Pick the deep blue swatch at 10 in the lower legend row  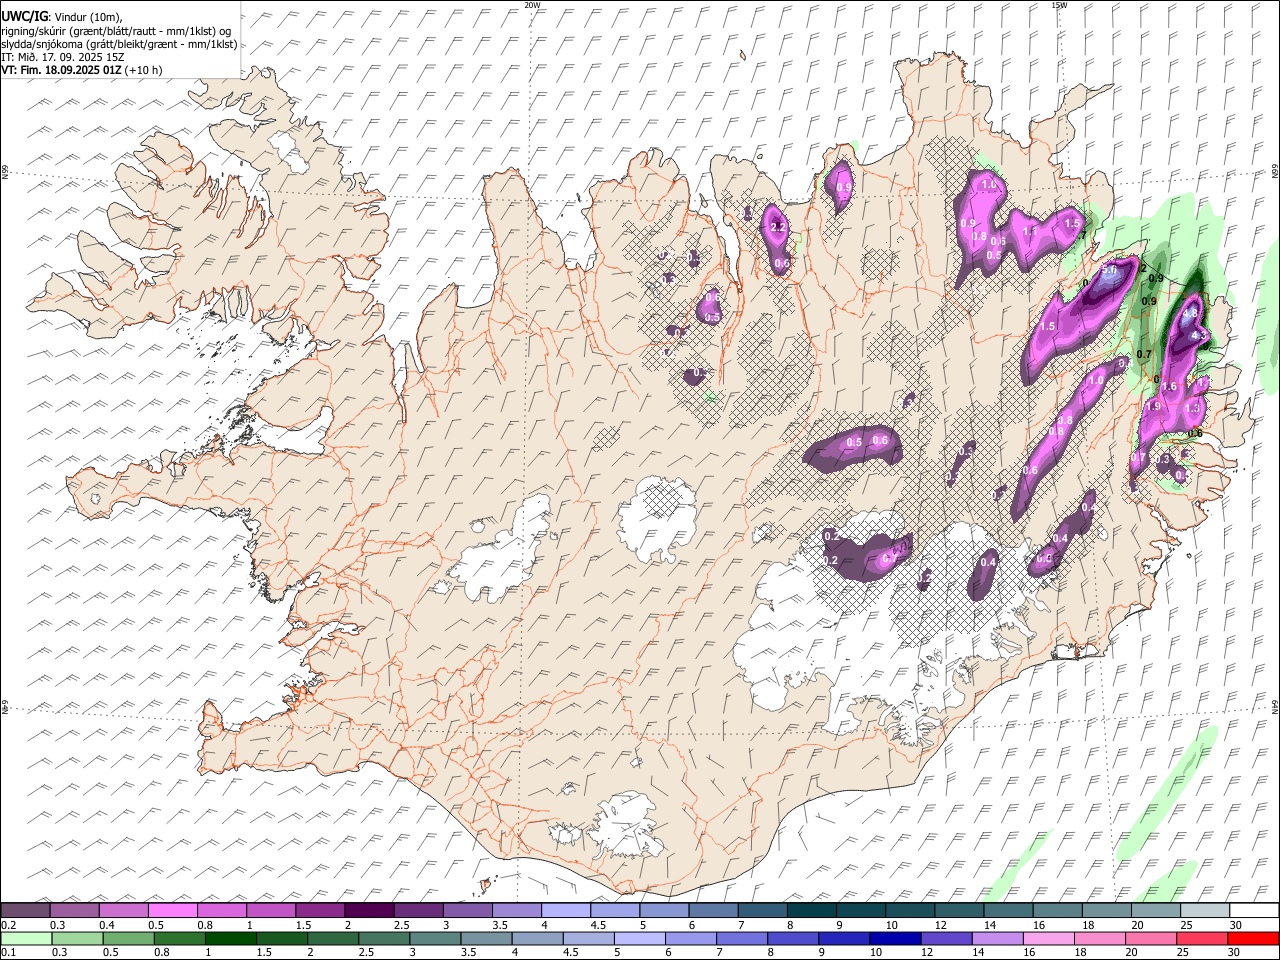click(x=894, y=938)
